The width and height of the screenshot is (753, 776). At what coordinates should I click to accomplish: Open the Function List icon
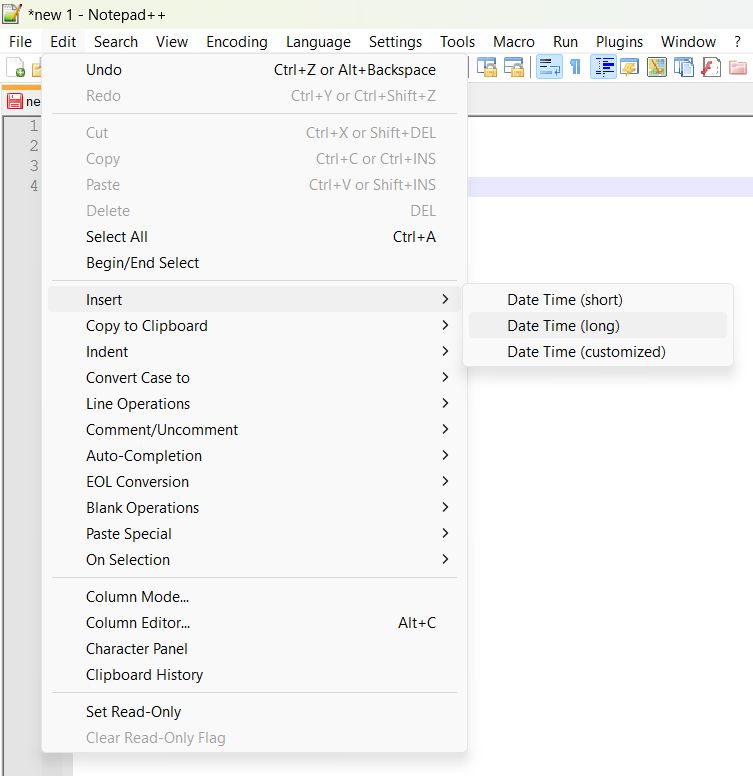(x=711, y=67)
